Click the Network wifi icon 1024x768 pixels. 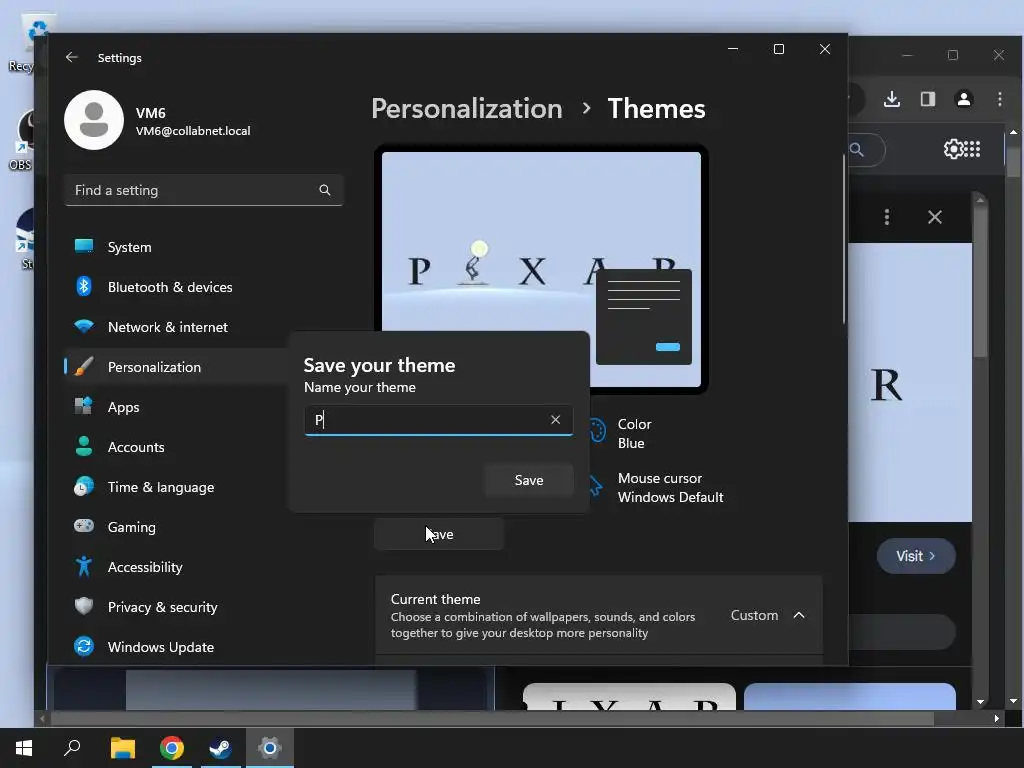(x=84, y=326)
